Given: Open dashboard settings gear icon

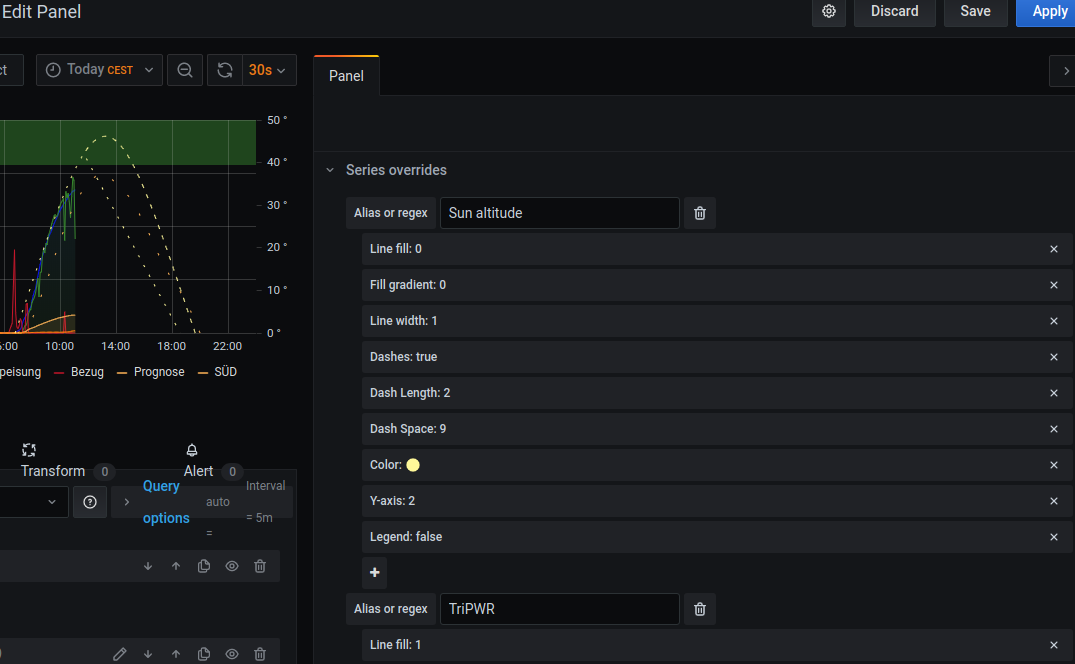Looking at the screenshot, I should tap(829, 11).
